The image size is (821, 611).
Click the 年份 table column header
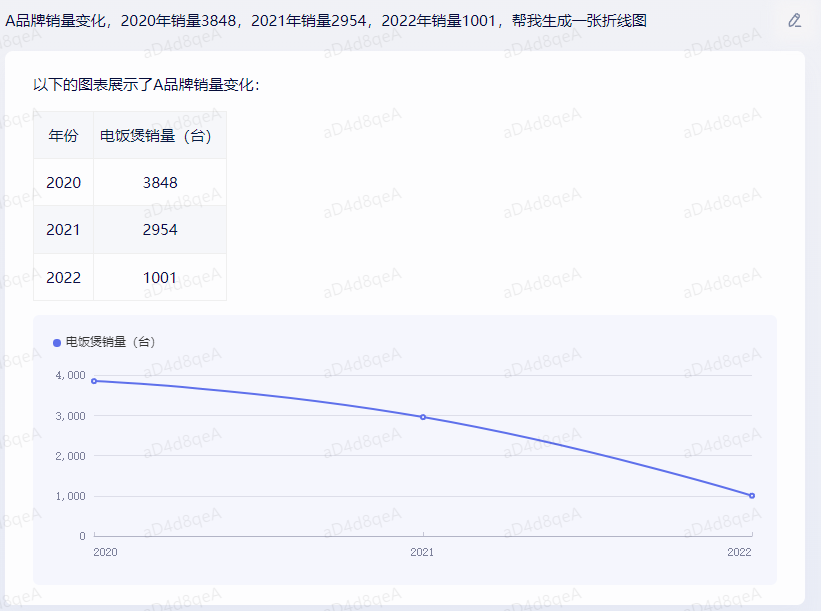click(63, 136)
